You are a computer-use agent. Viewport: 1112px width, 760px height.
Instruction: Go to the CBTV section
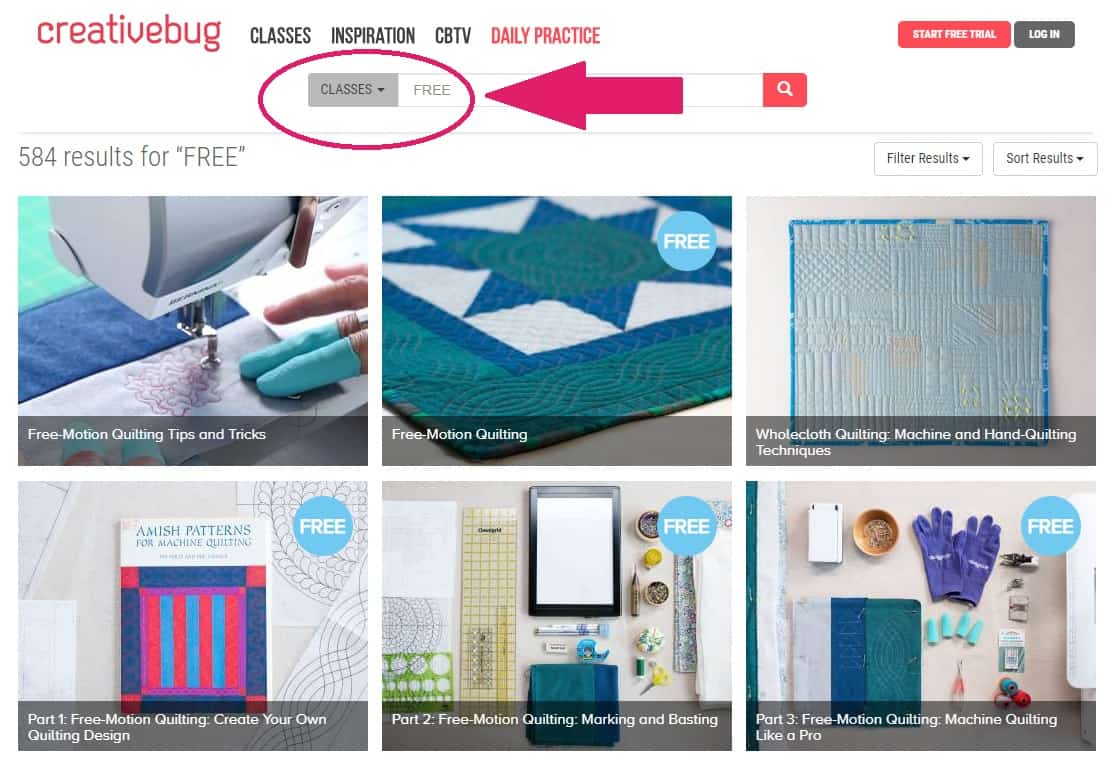tap(452, 35)
